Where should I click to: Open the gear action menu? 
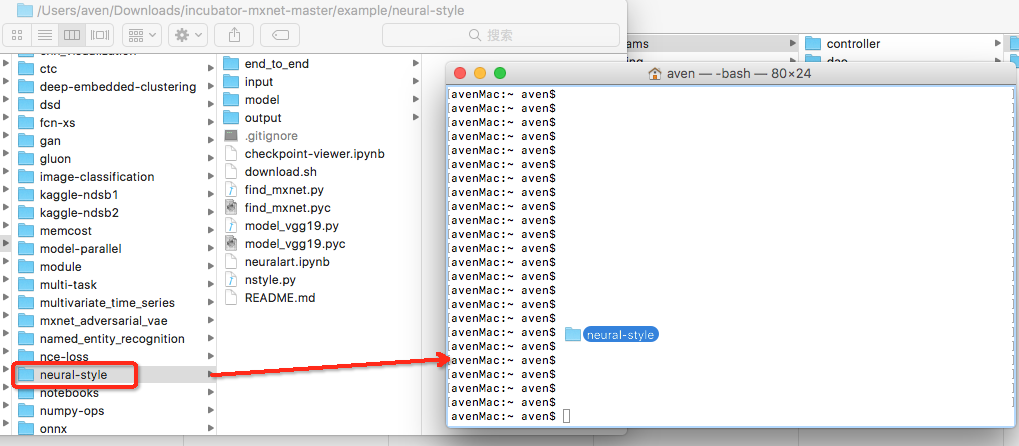click(x=187, y=35)
